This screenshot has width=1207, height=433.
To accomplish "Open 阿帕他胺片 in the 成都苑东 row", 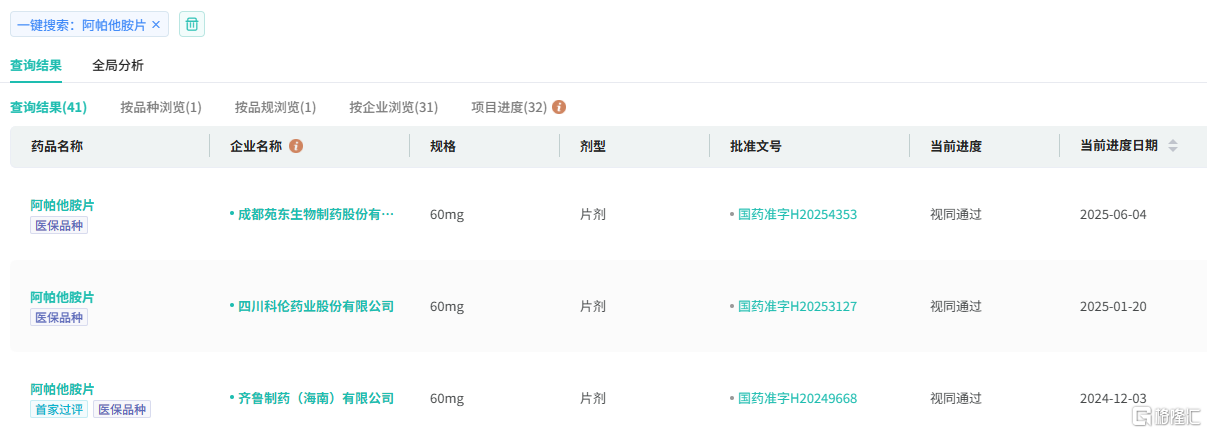I will point(62,205).
